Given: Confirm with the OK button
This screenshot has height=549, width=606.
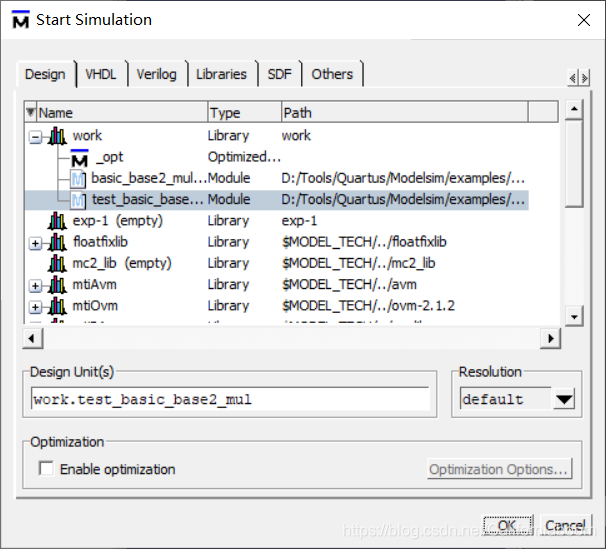Looking at the screenshot, I should coord(508,525).
